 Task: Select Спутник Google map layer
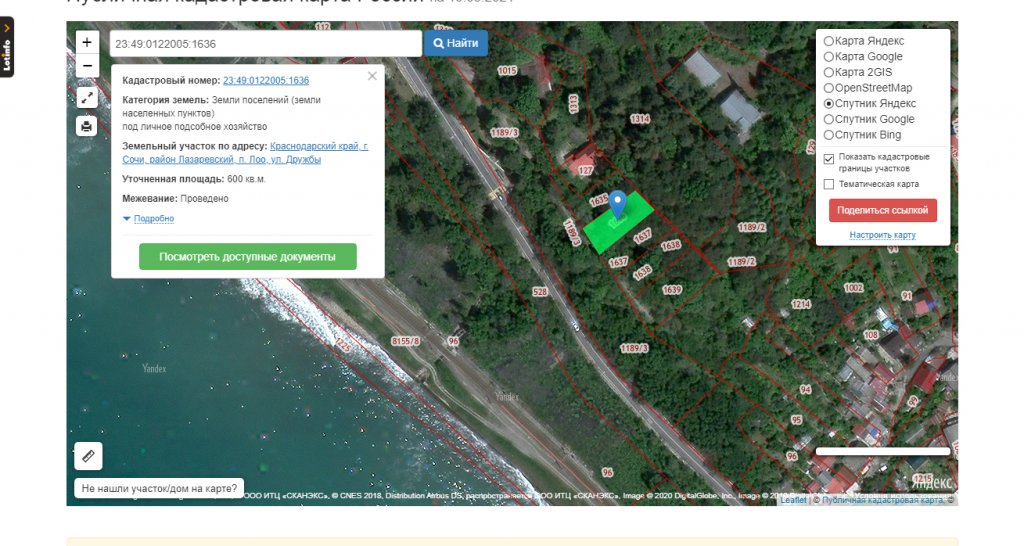coord(828,119)
